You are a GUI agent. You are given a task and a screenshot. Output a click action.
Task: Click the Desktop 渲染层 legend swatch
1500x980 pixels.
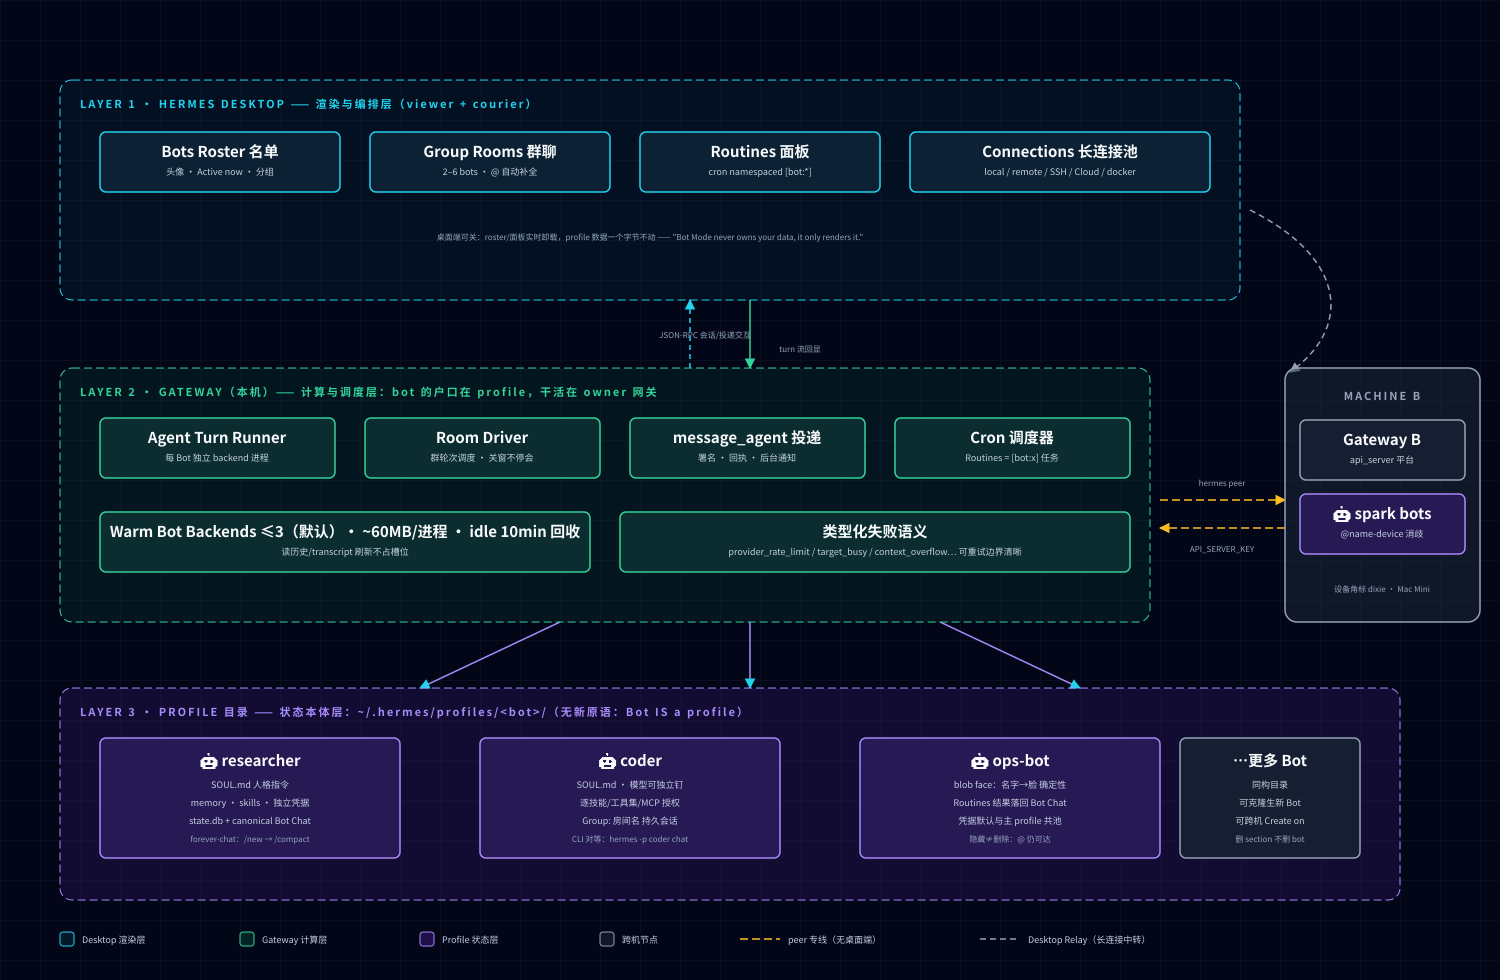(x=67, y=939)
